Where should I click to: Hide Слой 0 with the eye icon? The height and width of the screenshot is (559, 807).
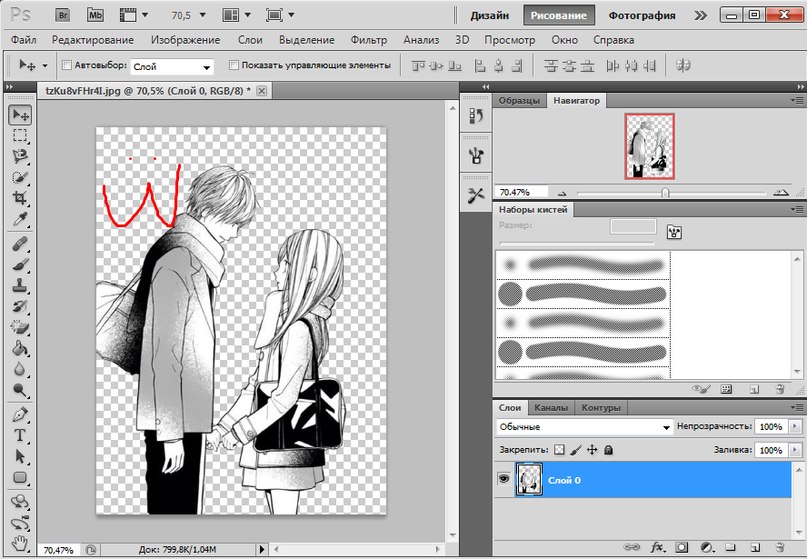click(503, 479)
